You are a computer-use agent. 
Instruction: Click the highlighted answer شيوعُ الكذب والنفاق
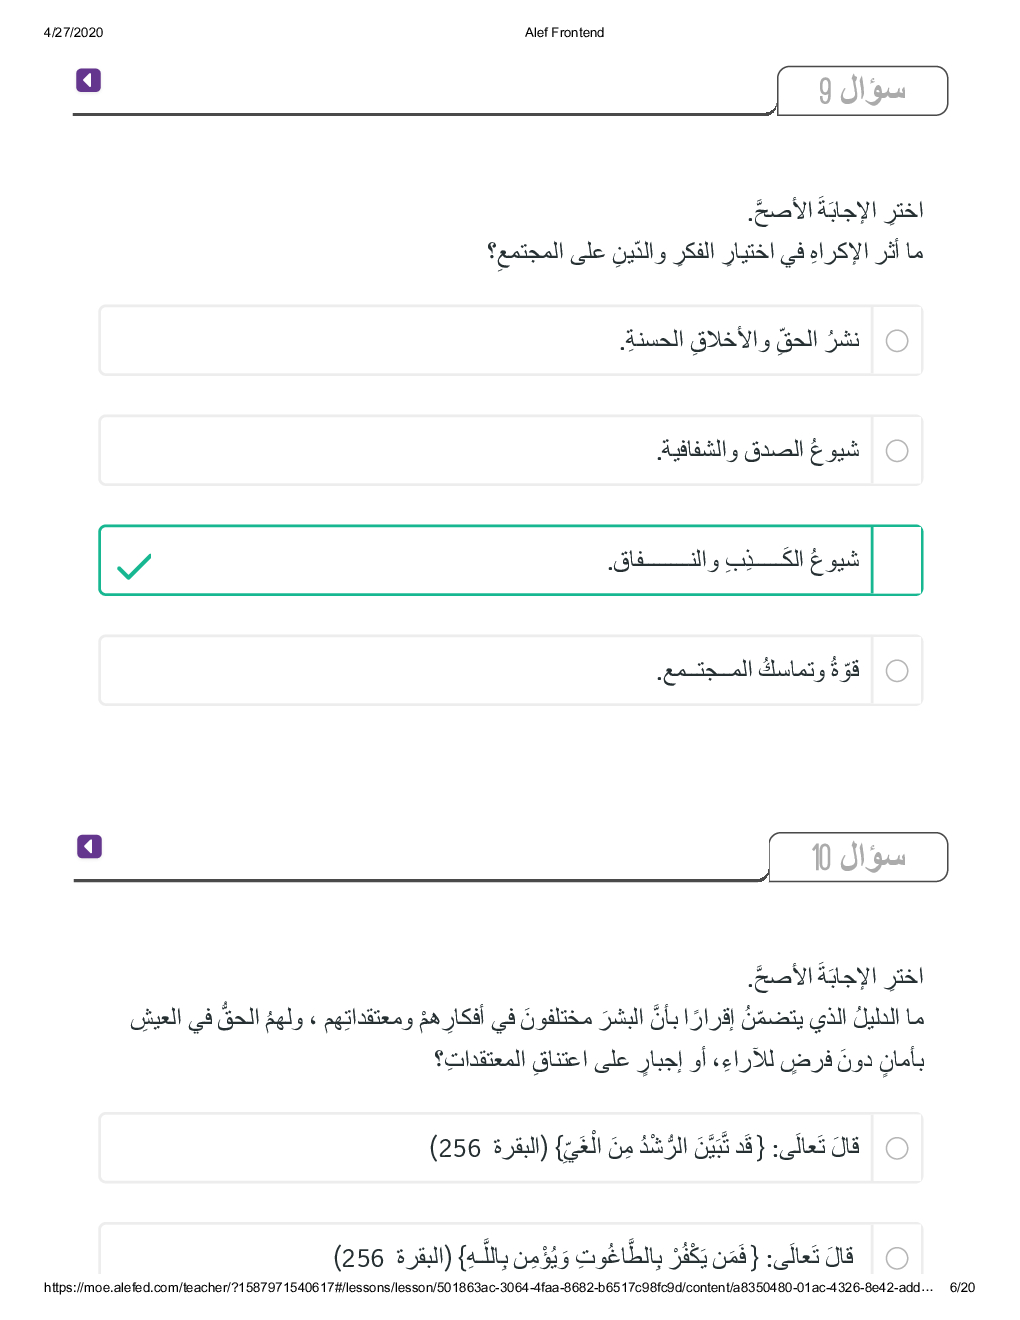coord(734,560)
